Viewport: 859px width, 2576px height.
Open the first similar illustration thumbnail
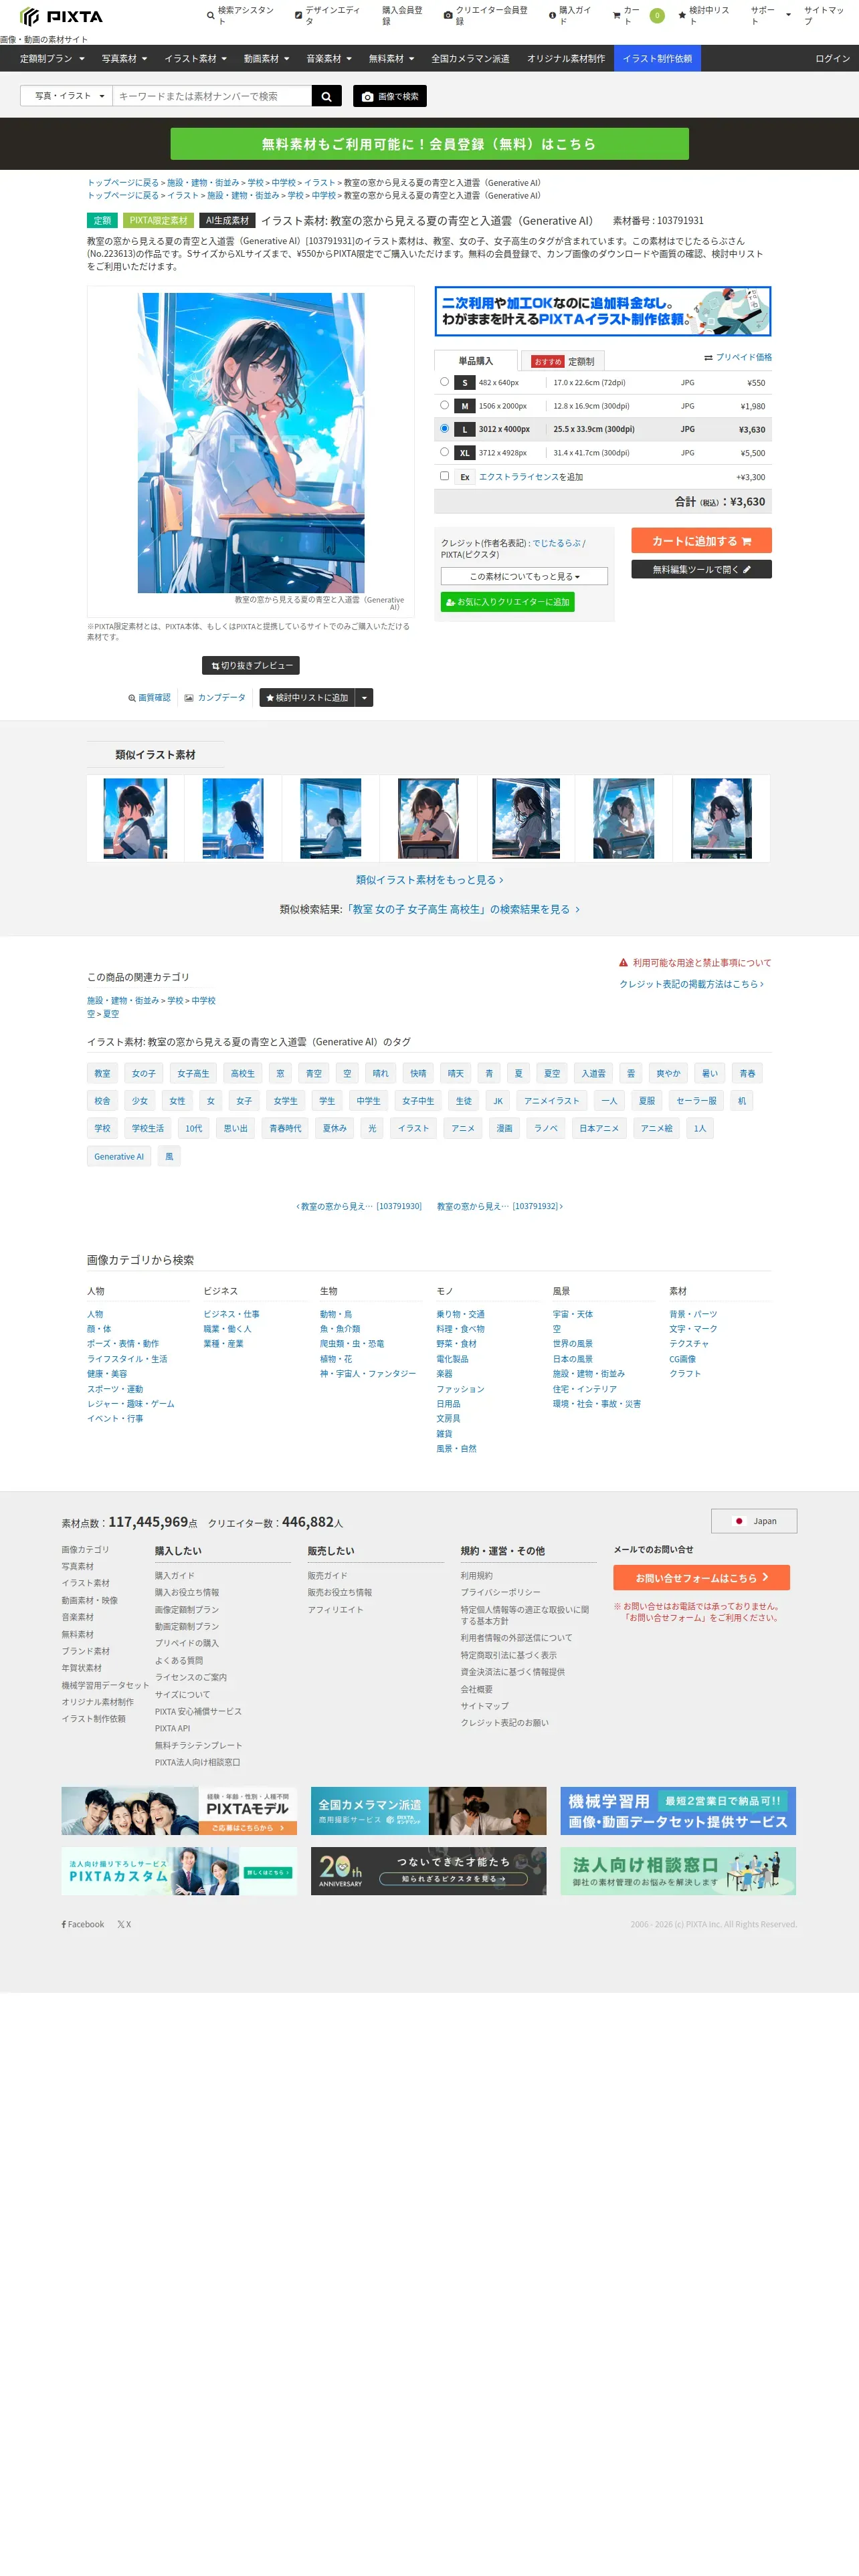pyautogui.click(x=135, y=818)
